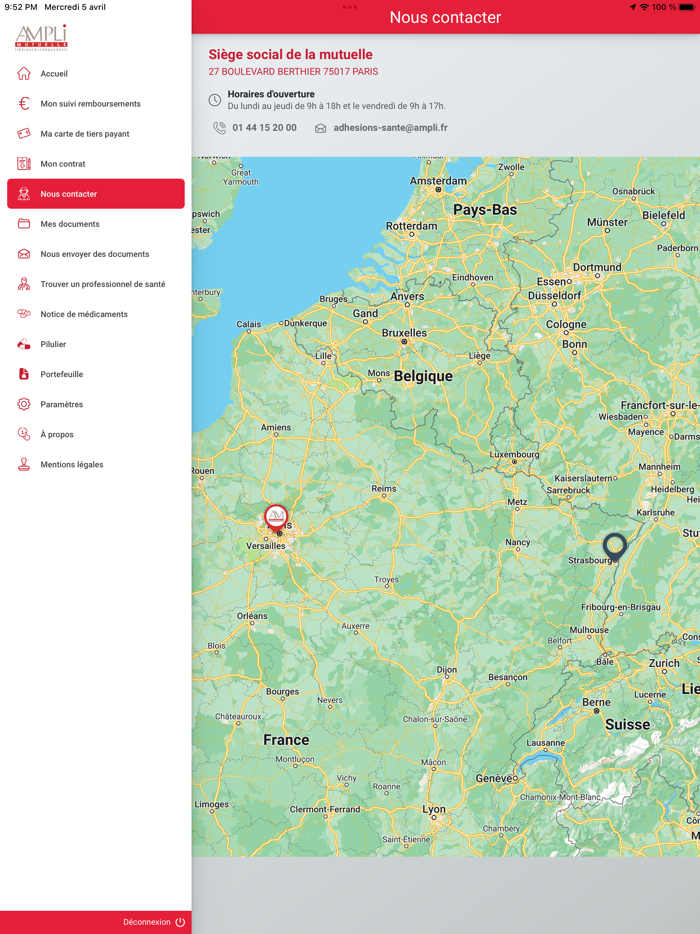The width and height of the screenshot is (700, 934).
Task: Click the À propos icon
Action: point(24,434)
